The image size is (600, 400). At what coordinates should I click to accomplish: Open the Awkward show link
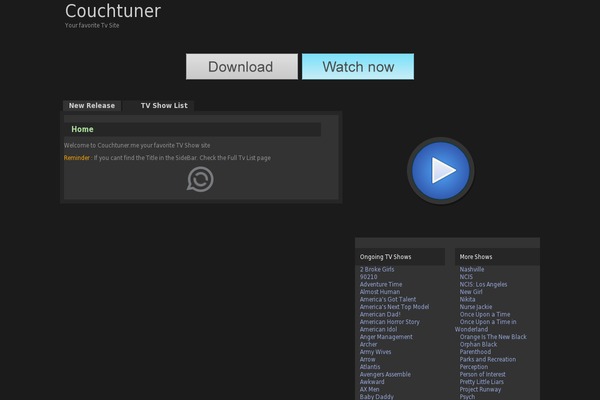[x=372, y=382]
